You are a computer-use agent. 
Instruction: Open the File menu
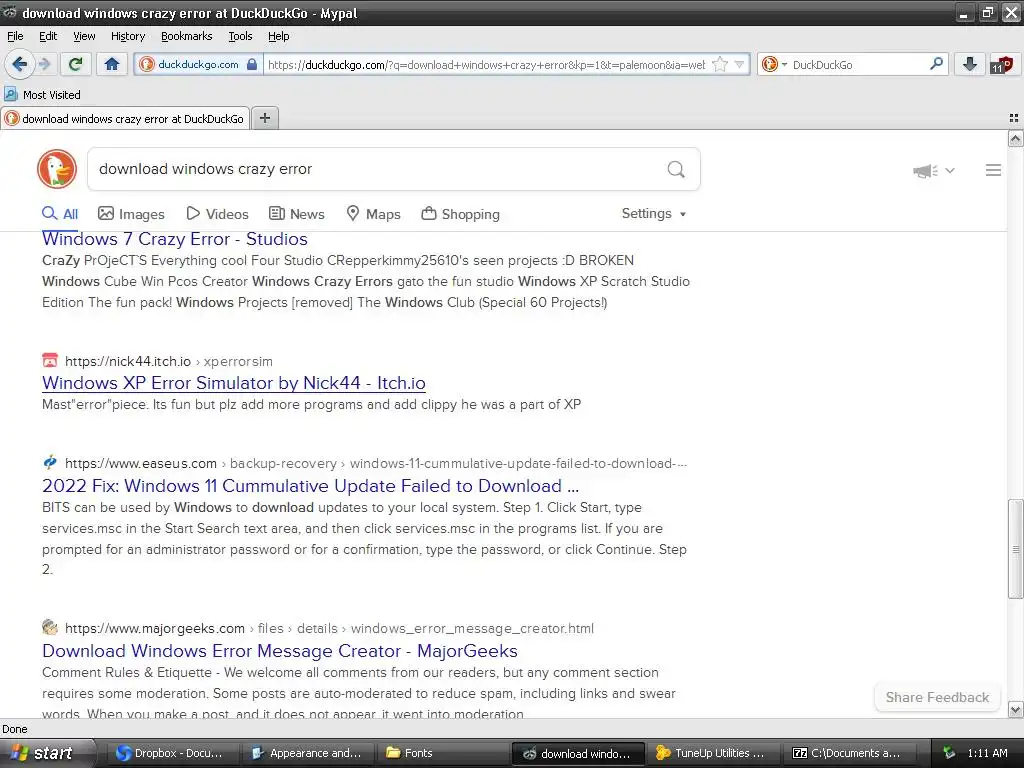[15, 36]
